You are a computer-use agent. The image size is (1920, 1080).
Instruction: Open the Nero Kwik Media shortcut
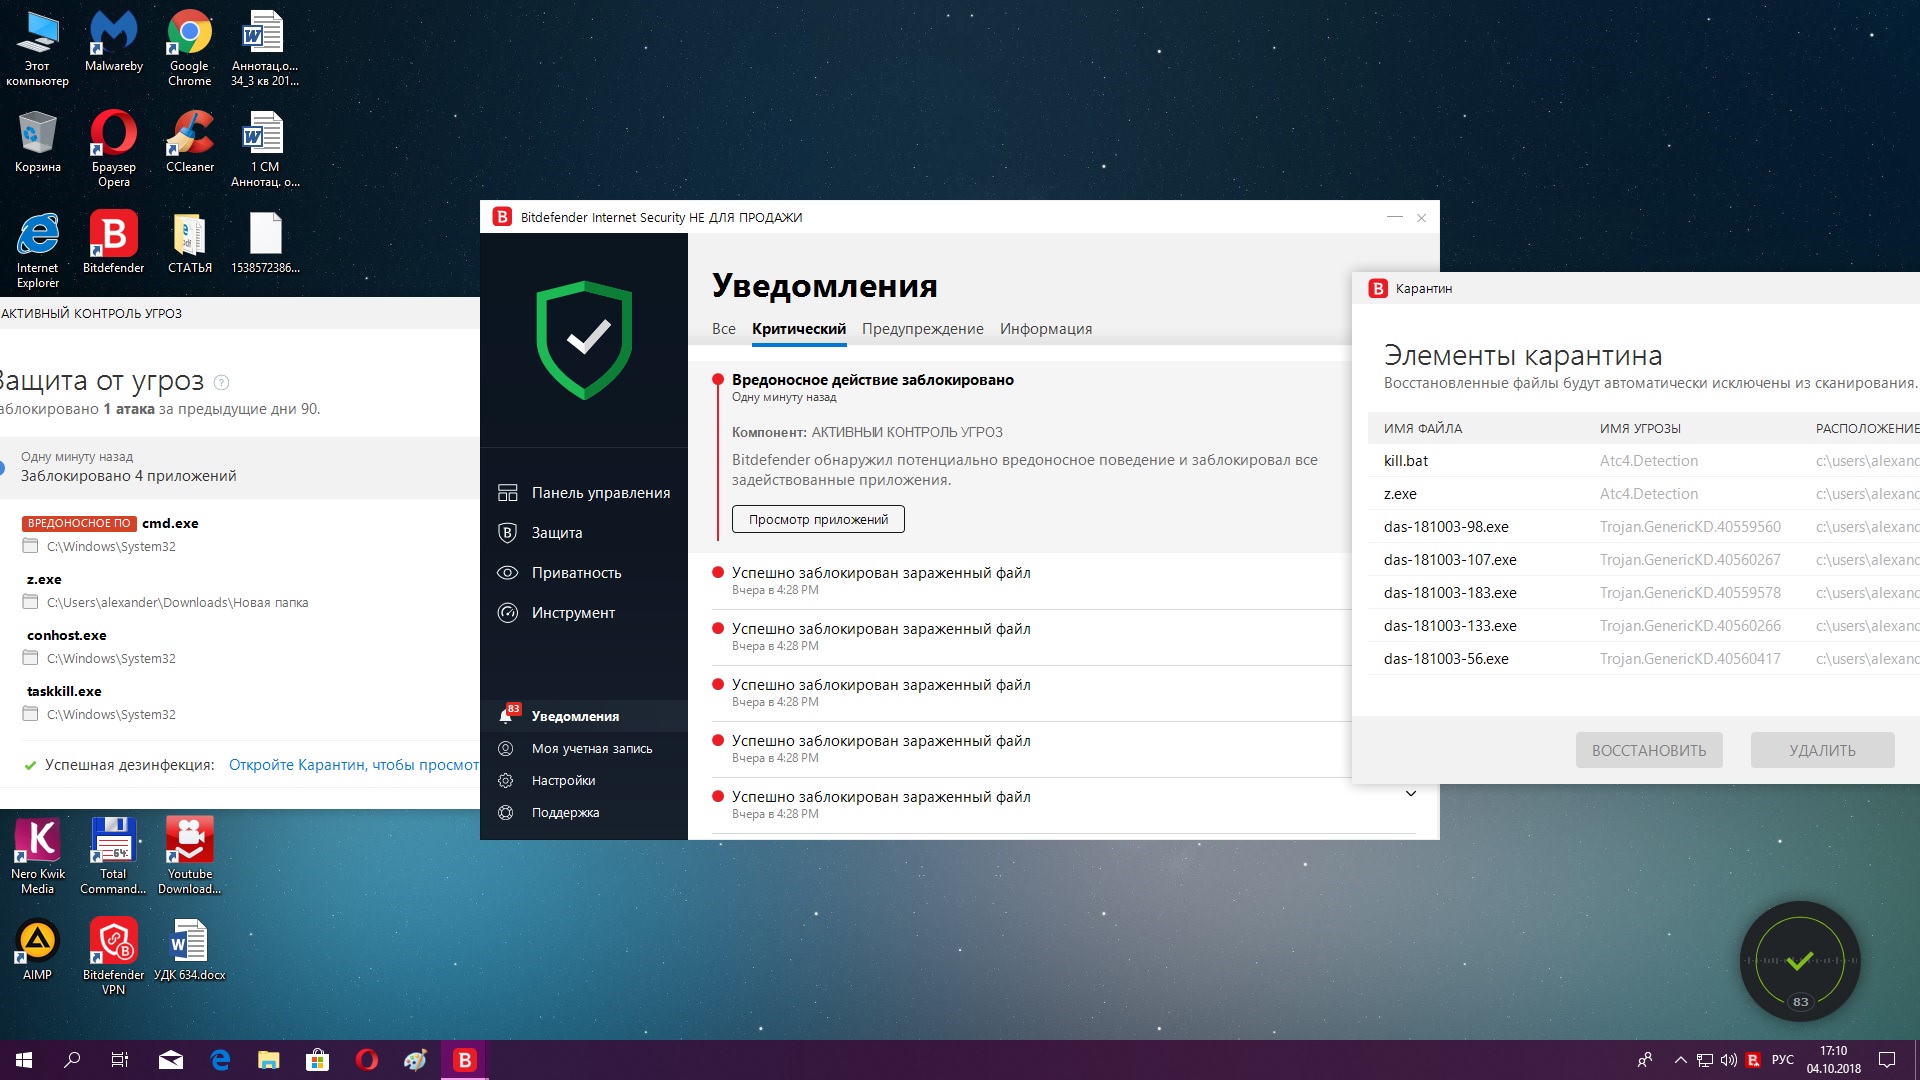38,856
